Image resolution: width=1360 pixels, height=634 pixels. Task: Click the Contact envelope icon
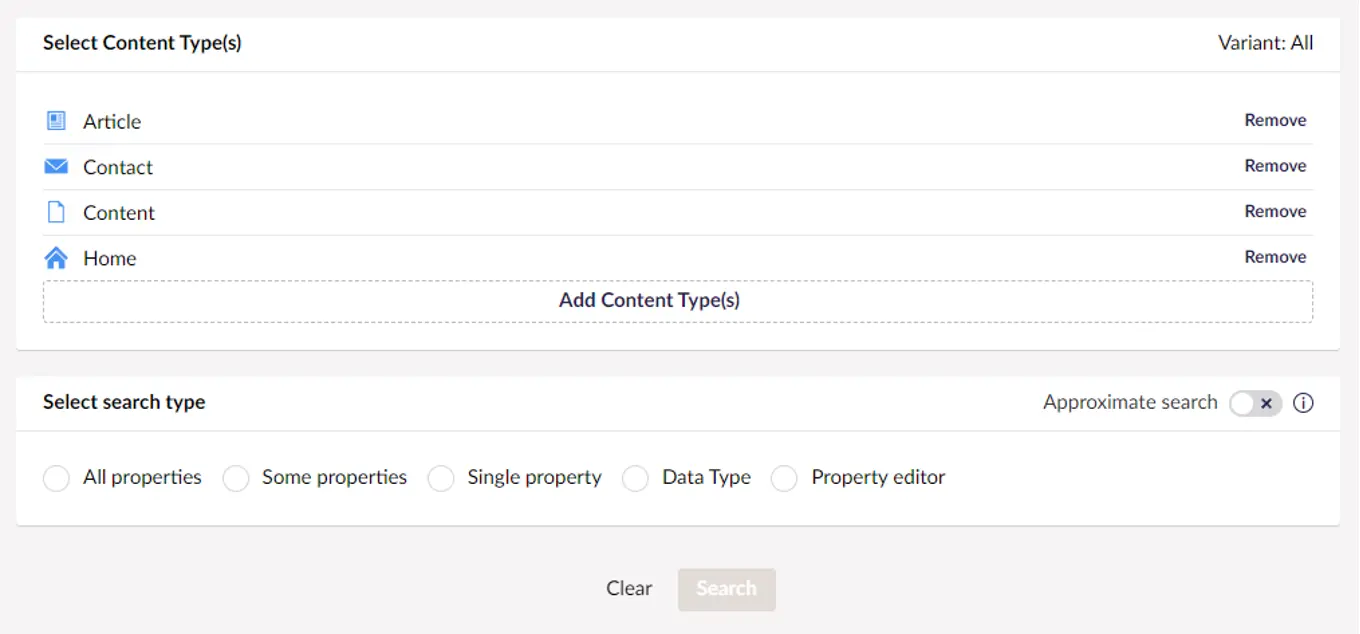pyautogui.click(x=56, y=167)
